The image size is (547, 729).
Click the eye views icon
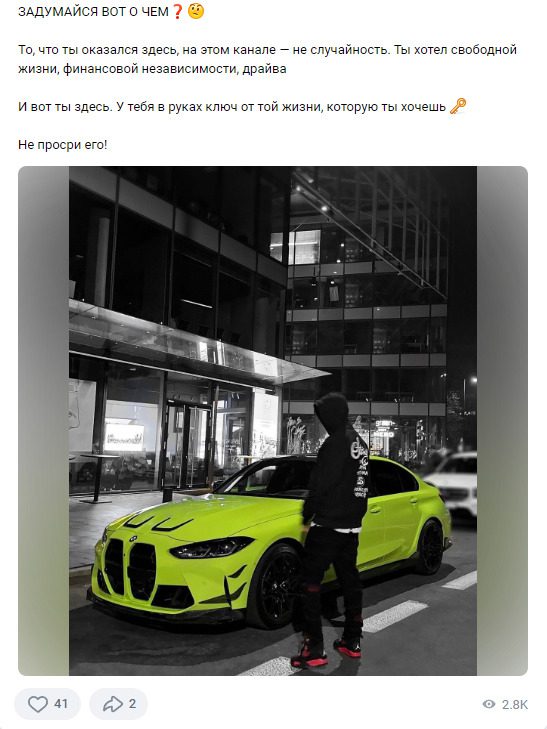(488, 704)
